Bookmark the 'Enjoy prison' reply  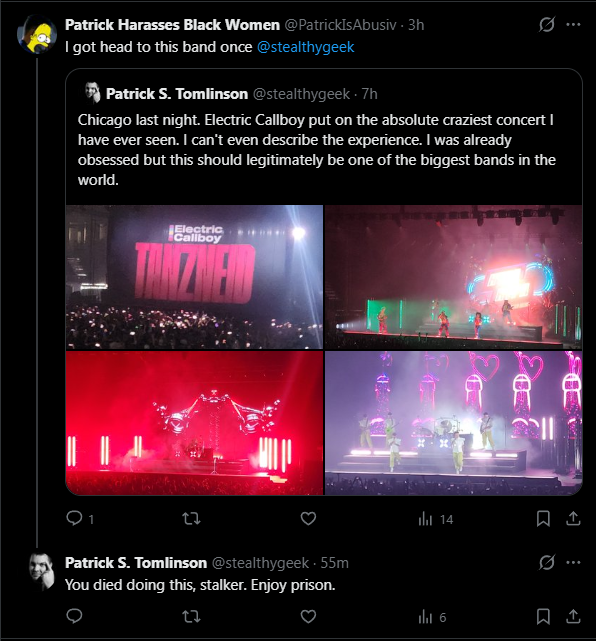pyautogui.click(x=543, y=616)
